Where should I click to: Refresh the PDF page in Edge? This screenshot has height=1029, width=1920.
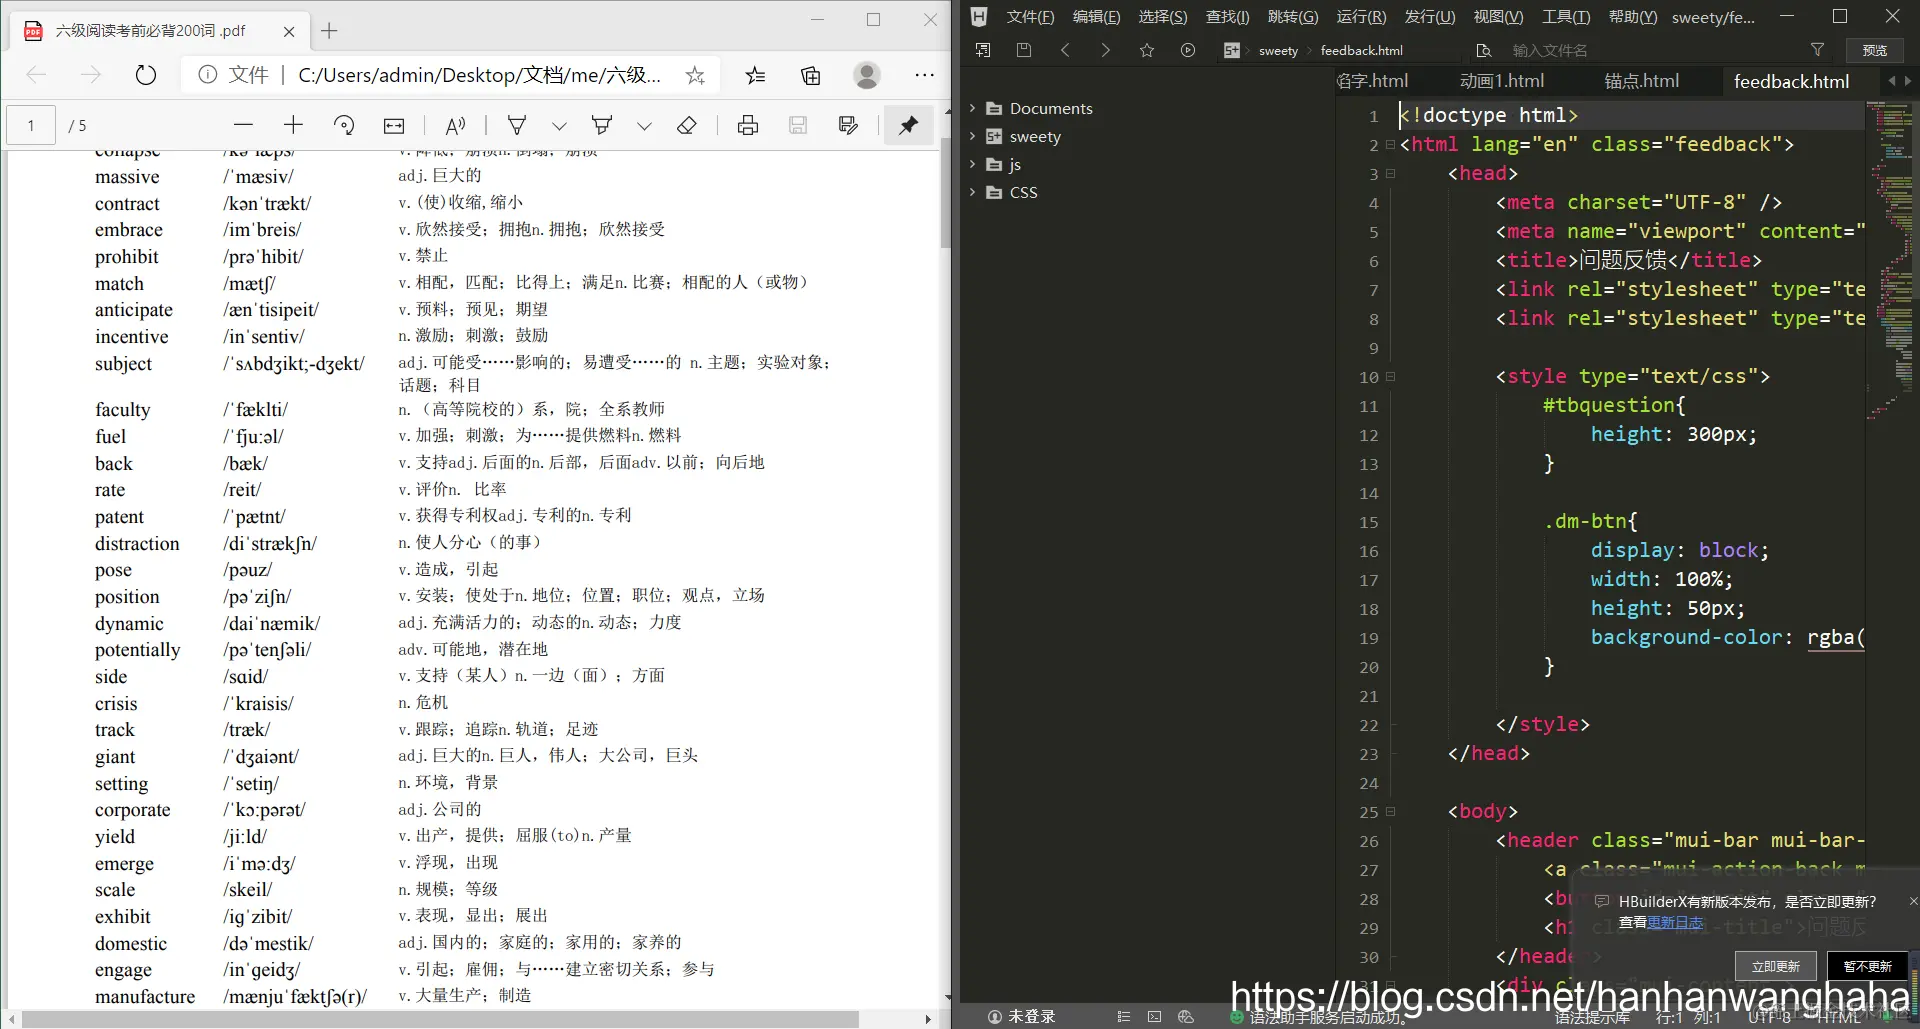pyautogui.click(x=146, y=75)
